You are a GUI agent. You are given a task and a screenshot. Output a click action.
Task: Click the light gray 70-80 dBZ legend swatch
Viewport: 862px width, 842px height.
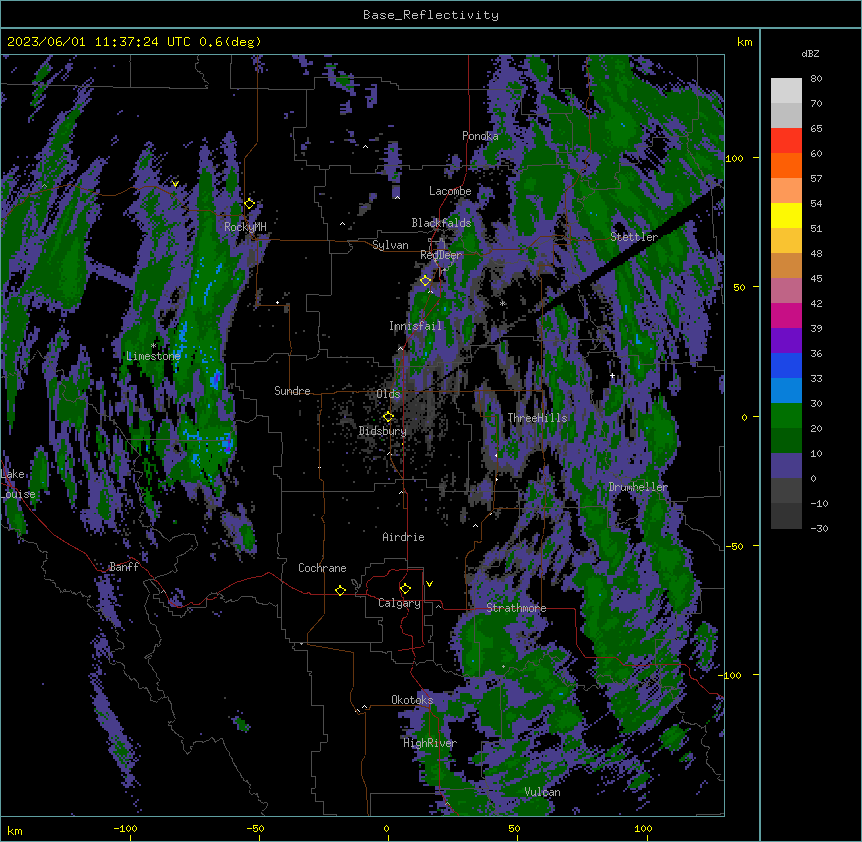(786, 91)
